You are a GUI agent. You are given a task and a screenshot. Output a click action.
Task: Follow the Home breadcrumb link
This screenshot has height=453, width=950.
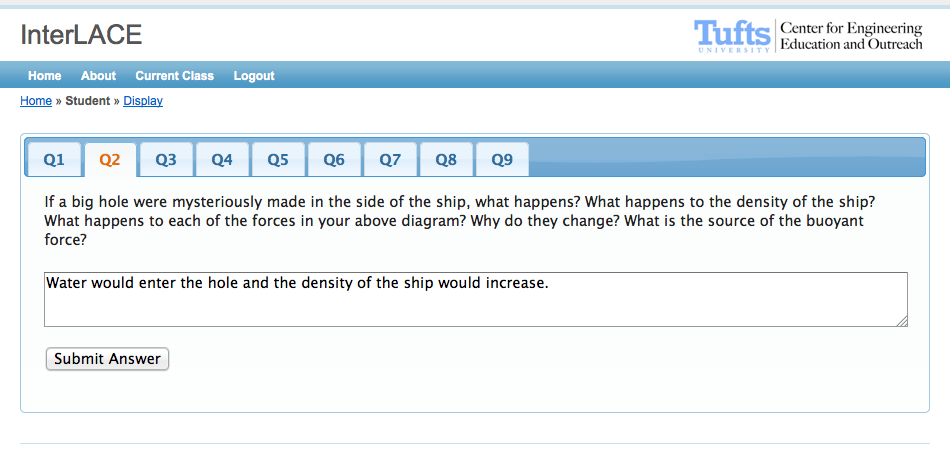click(36, 101)
